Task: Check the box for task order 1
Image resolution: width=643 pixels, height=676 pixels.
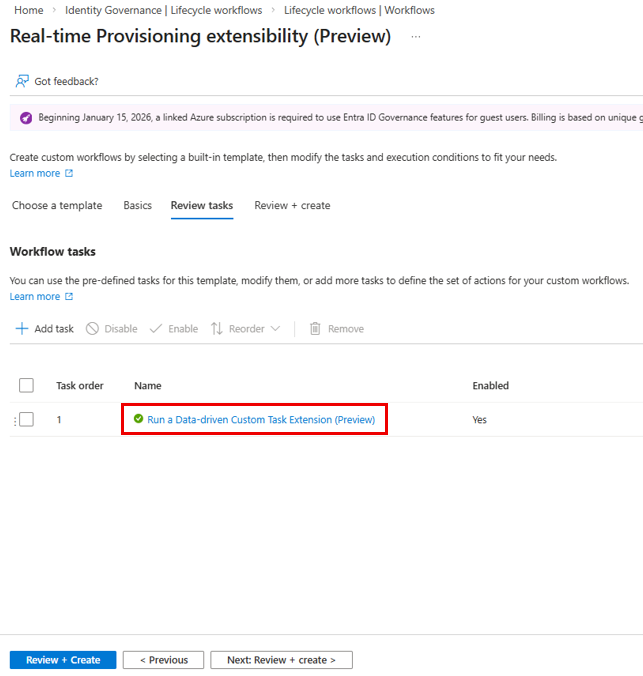Action: click(26, 419)
